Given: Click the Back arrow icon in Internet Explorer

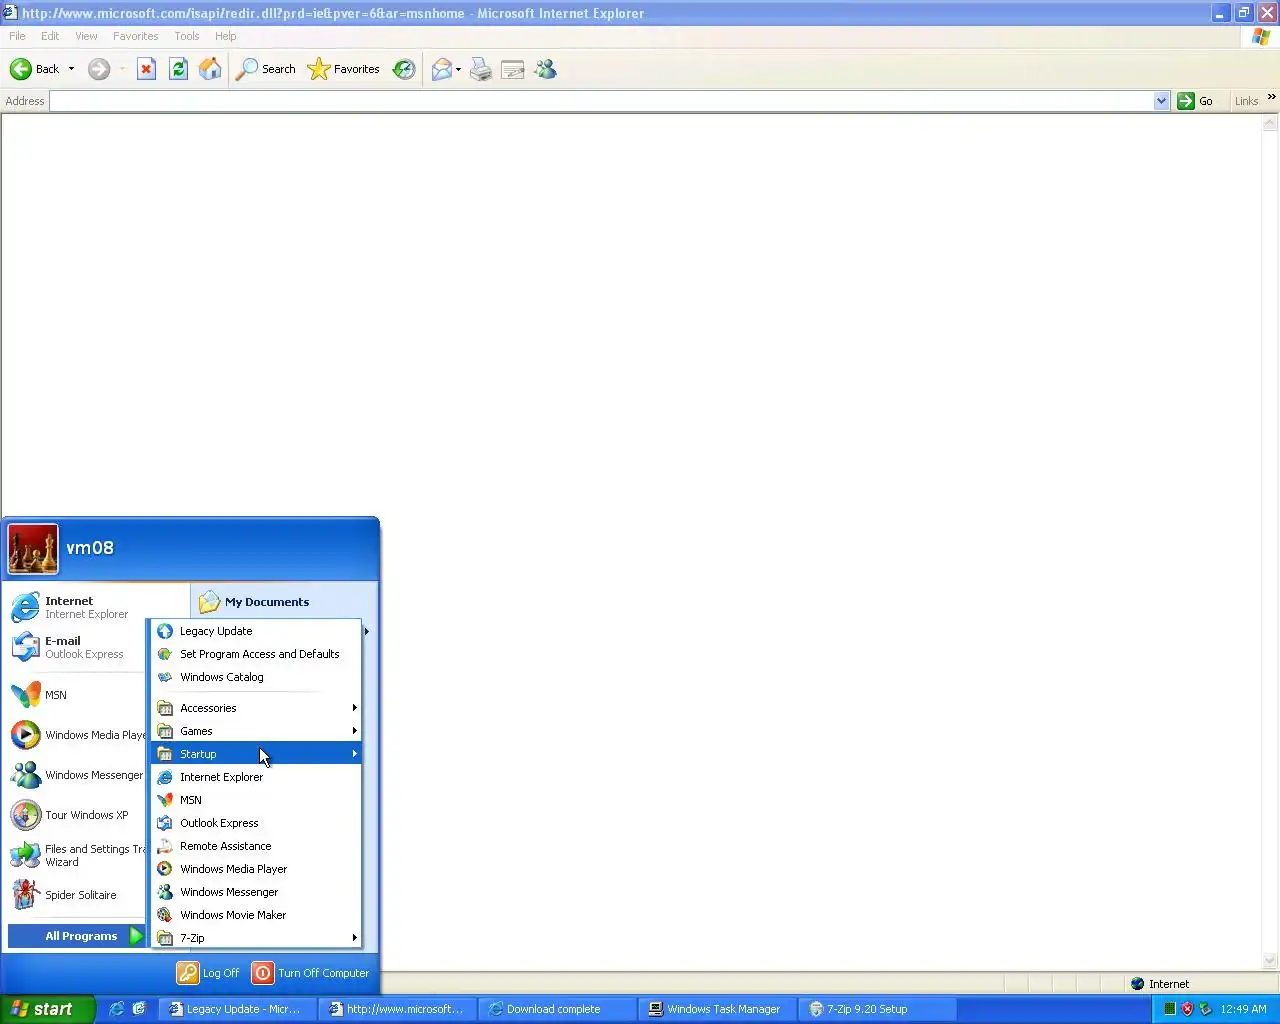Looking at the screenshot, I should (21, 69).
